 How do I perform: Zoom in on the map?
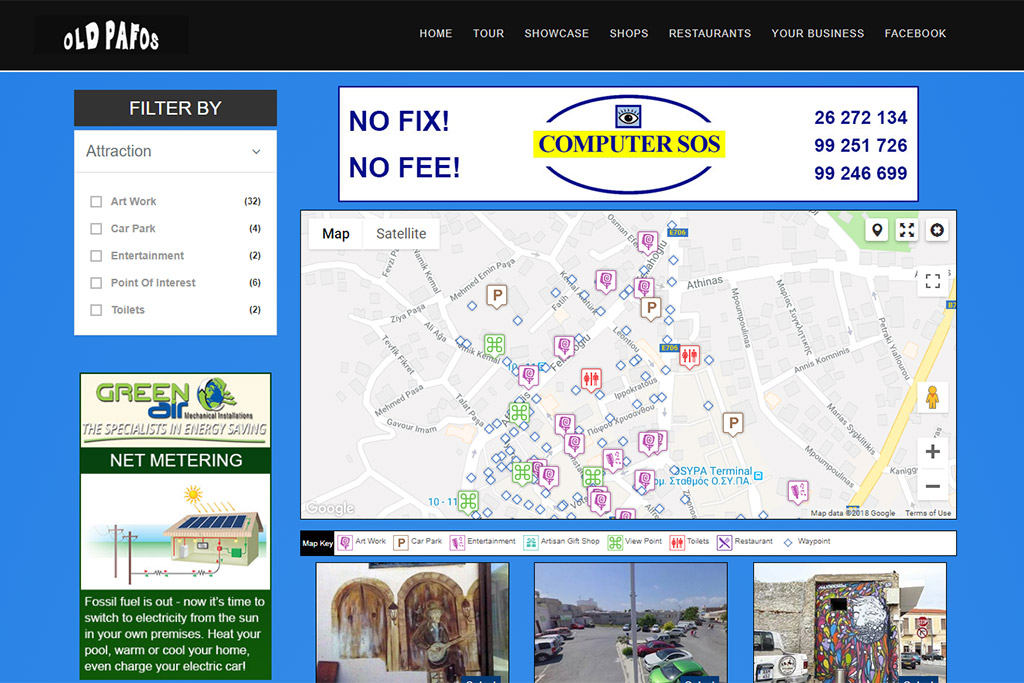click(x=933, y=451)
